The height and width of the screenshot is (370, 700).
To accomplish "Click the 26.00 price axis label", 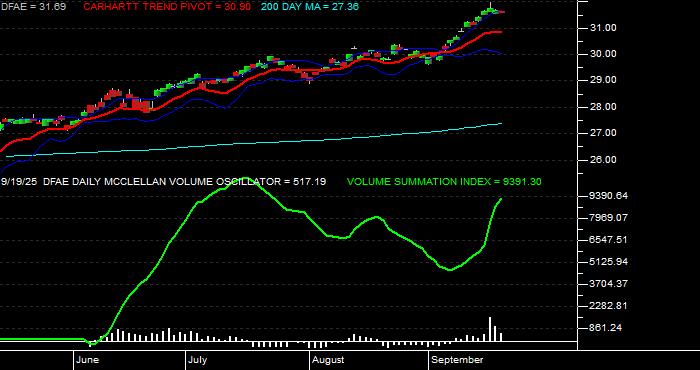I will tap(604, 160).
